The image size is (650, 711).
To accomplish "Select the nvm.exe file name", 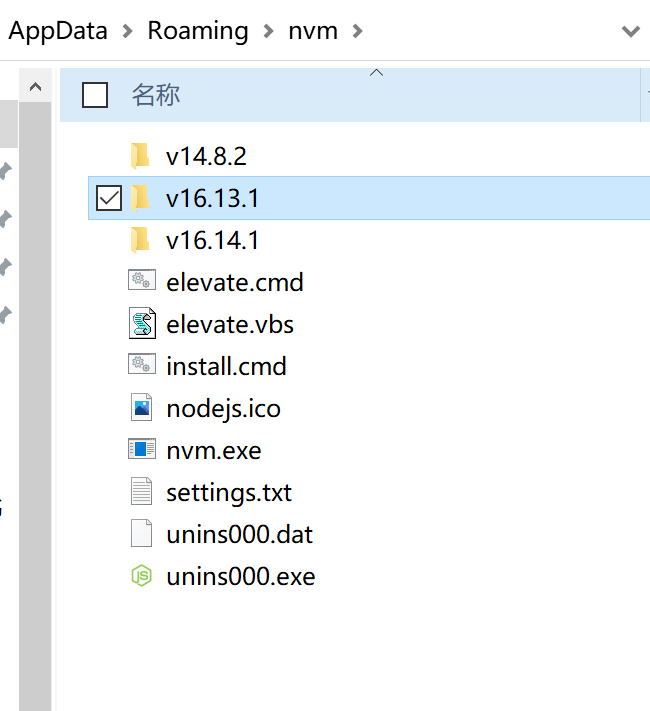I will (214, 451).
